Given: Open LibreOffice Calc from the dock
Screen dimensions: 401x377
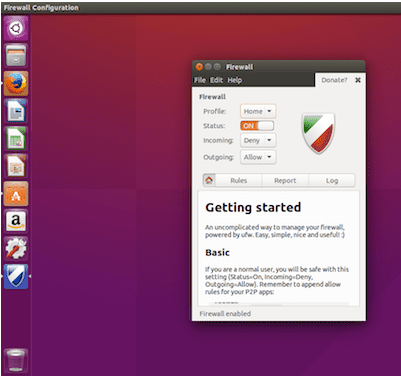Looking at the screenshot, I should 16,139.
